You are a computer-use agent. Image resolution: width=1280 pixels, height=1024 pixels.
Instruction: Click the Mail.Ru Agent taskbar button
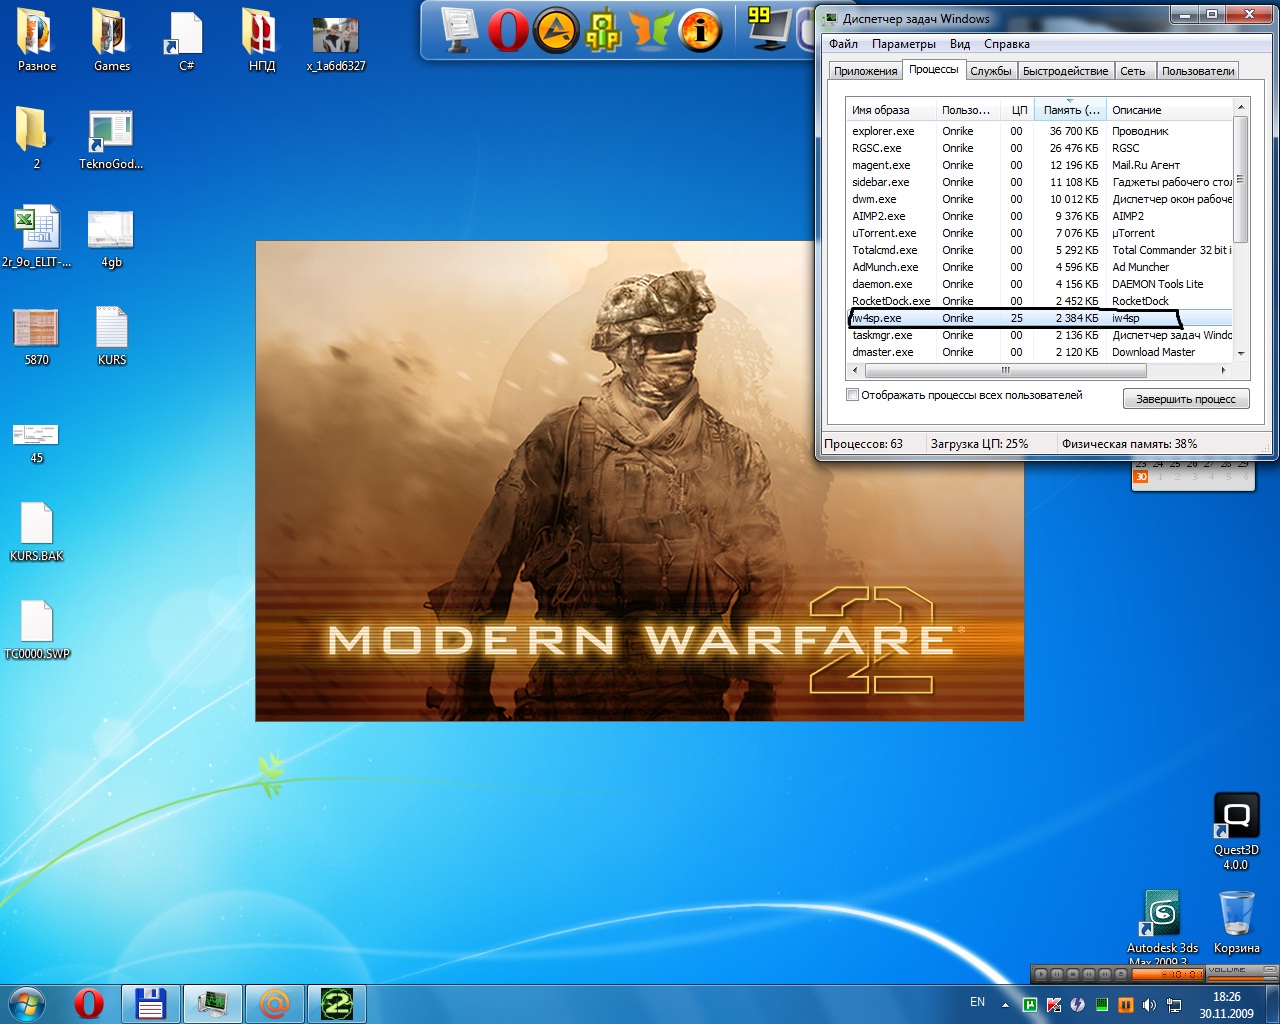(274, 1003)
